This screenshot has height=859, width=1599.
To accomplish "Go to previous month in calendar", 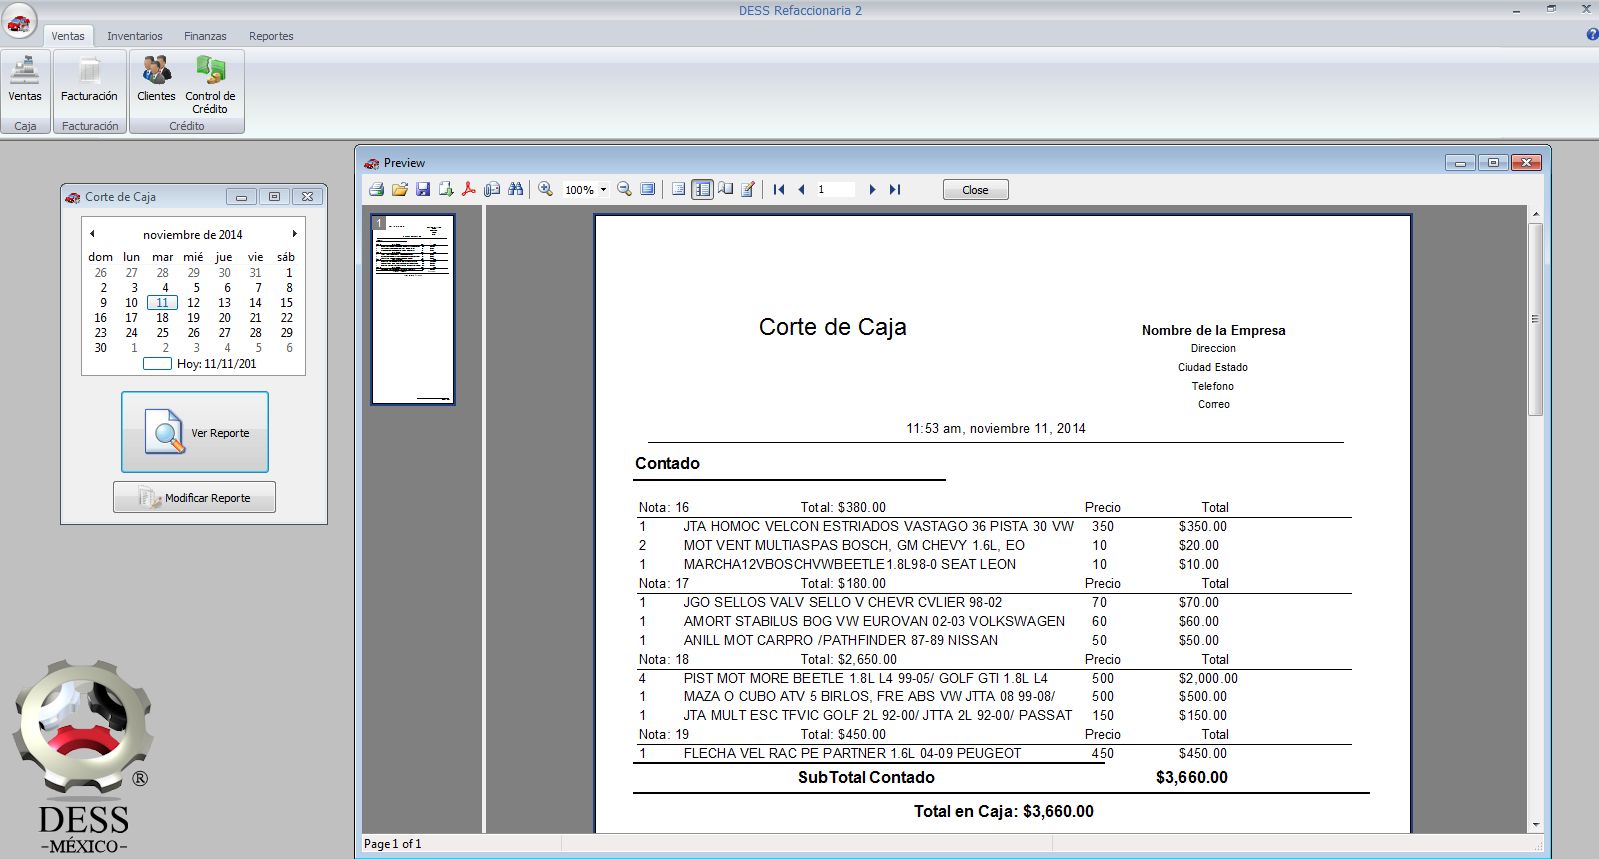I will (92, 234).
